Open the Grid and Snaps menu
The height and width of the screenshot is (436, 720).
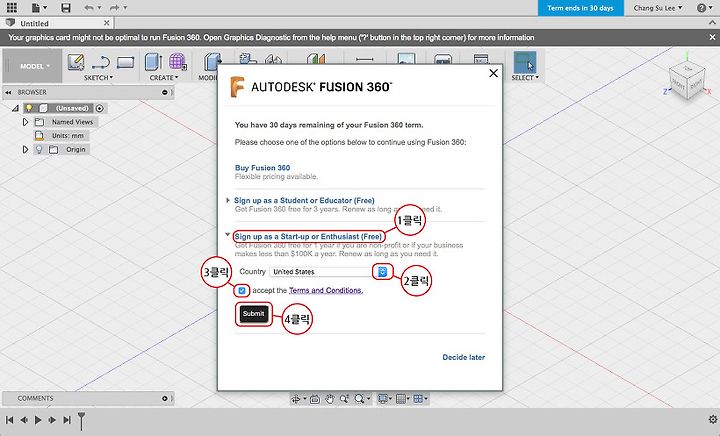pos(401,399)
